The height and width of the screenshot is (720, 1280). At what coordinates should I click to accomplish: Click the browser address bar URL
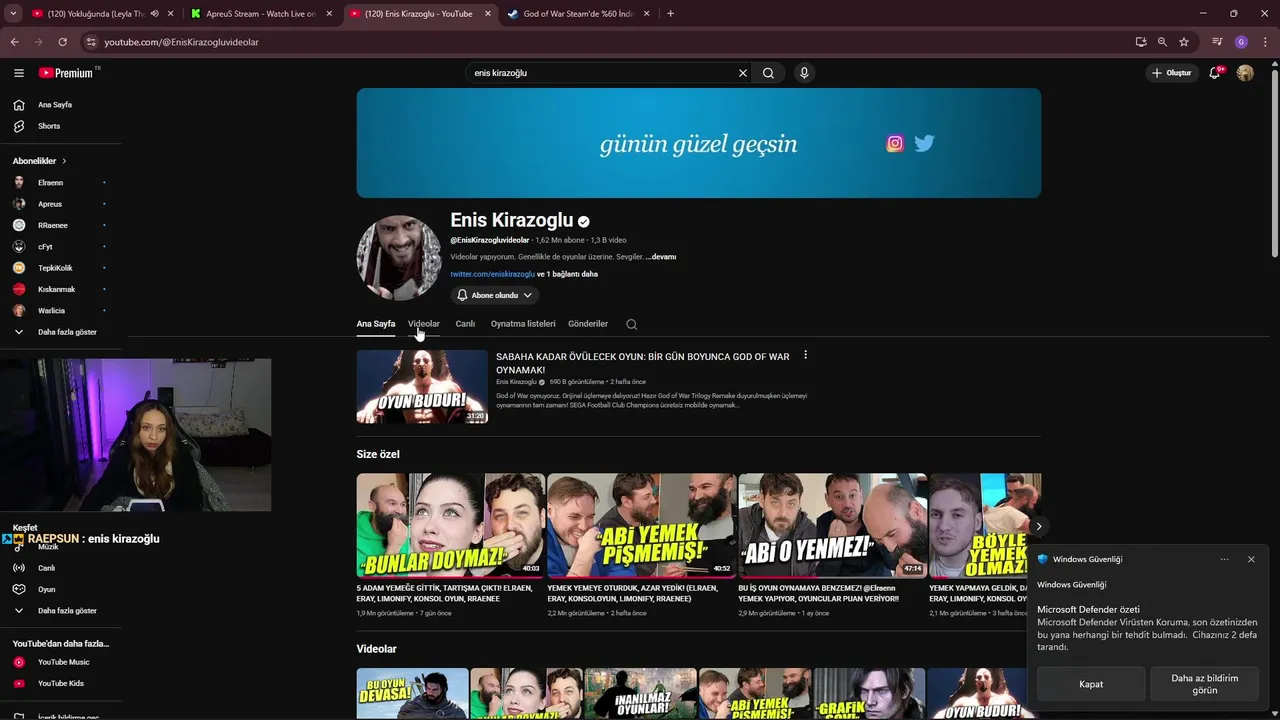(181, 42)
